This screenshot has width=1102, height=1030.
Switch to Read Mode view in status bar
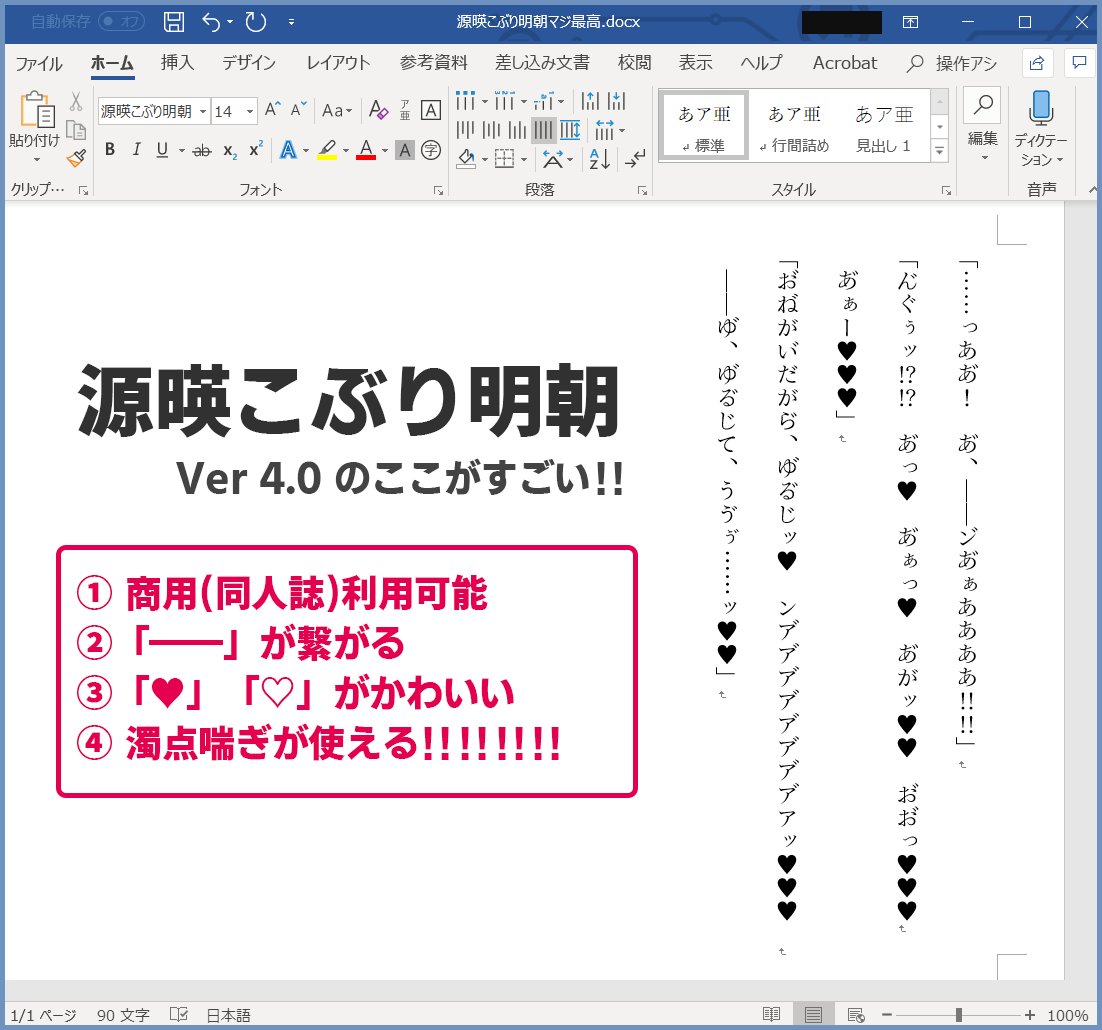tap(771, 1014)
